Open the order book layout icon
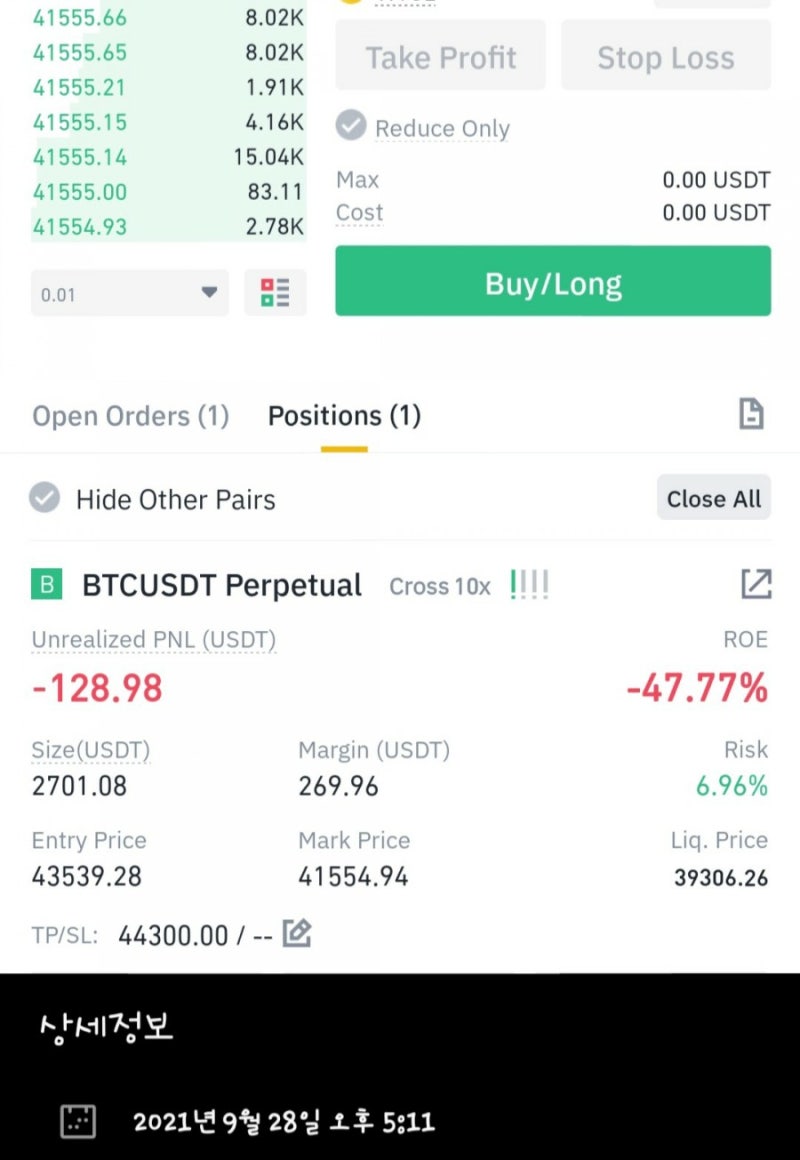This screenshot has height=1160, width=800. (275, 293)
